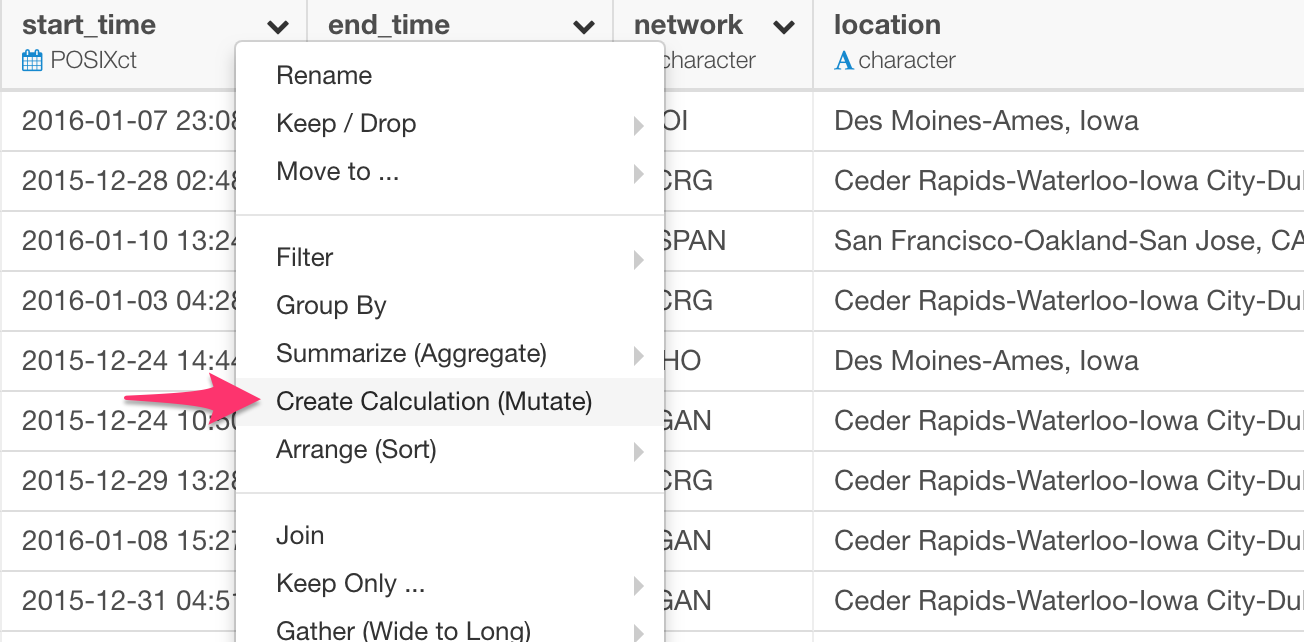The width and height of the screenshot is (1304, 642).
Task: Expand the Arrange (Sort) submenu arrow
Action: tap(638, 451)
